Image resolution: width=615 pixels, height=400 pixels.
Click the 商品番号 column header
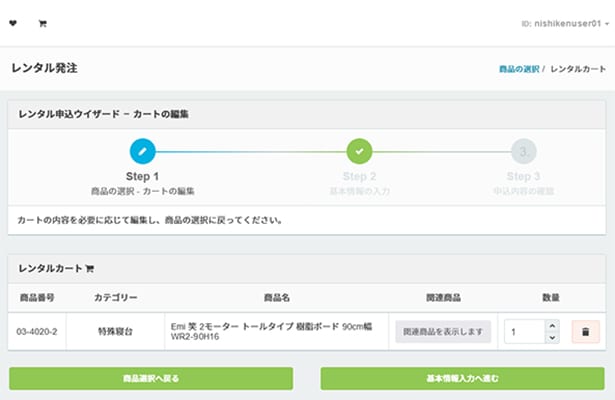point(37,298)
